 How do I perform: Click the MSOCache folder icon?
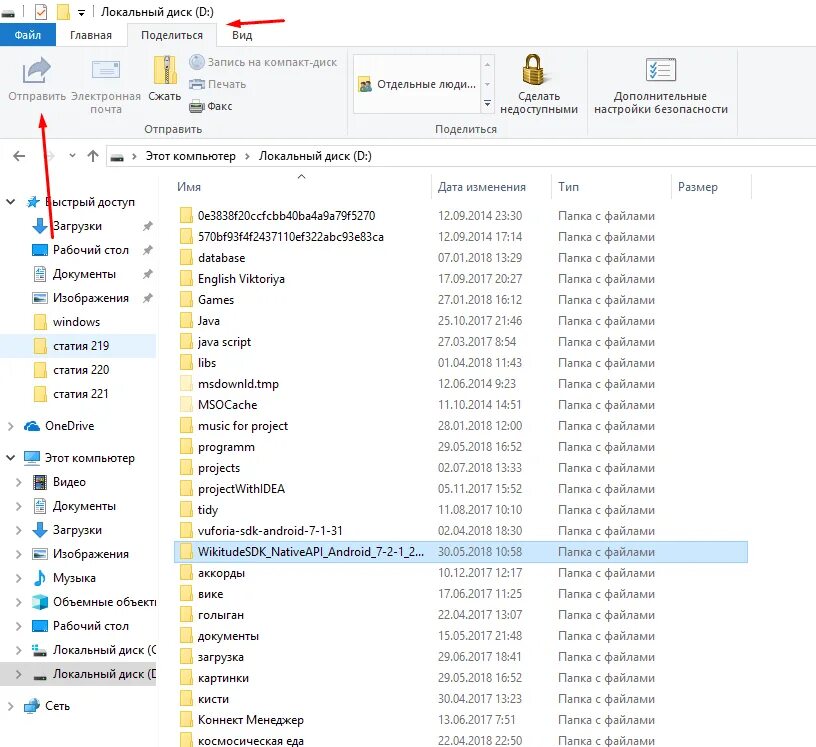click(186, 404)
